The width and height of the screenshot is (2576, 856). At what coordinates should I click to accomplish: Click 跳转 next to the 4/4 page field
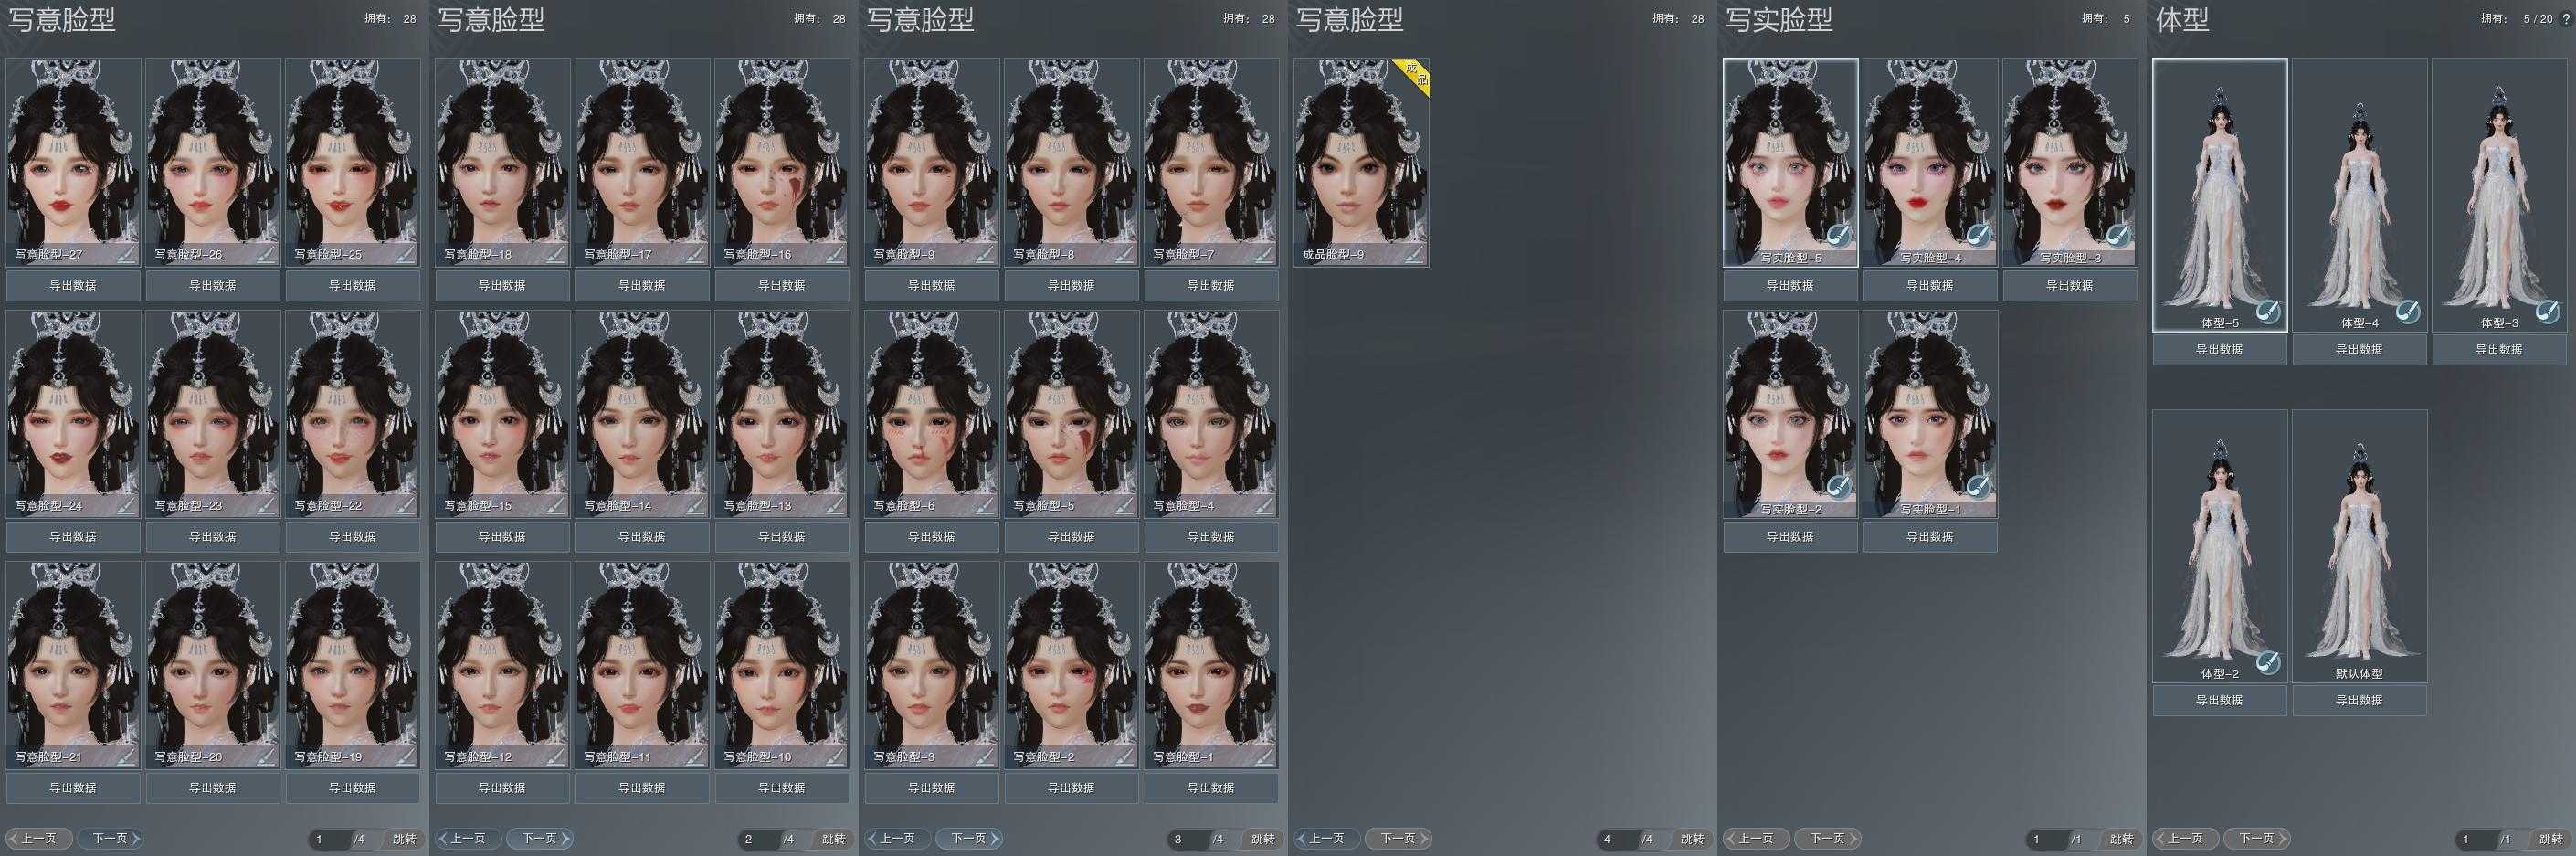1691,840
